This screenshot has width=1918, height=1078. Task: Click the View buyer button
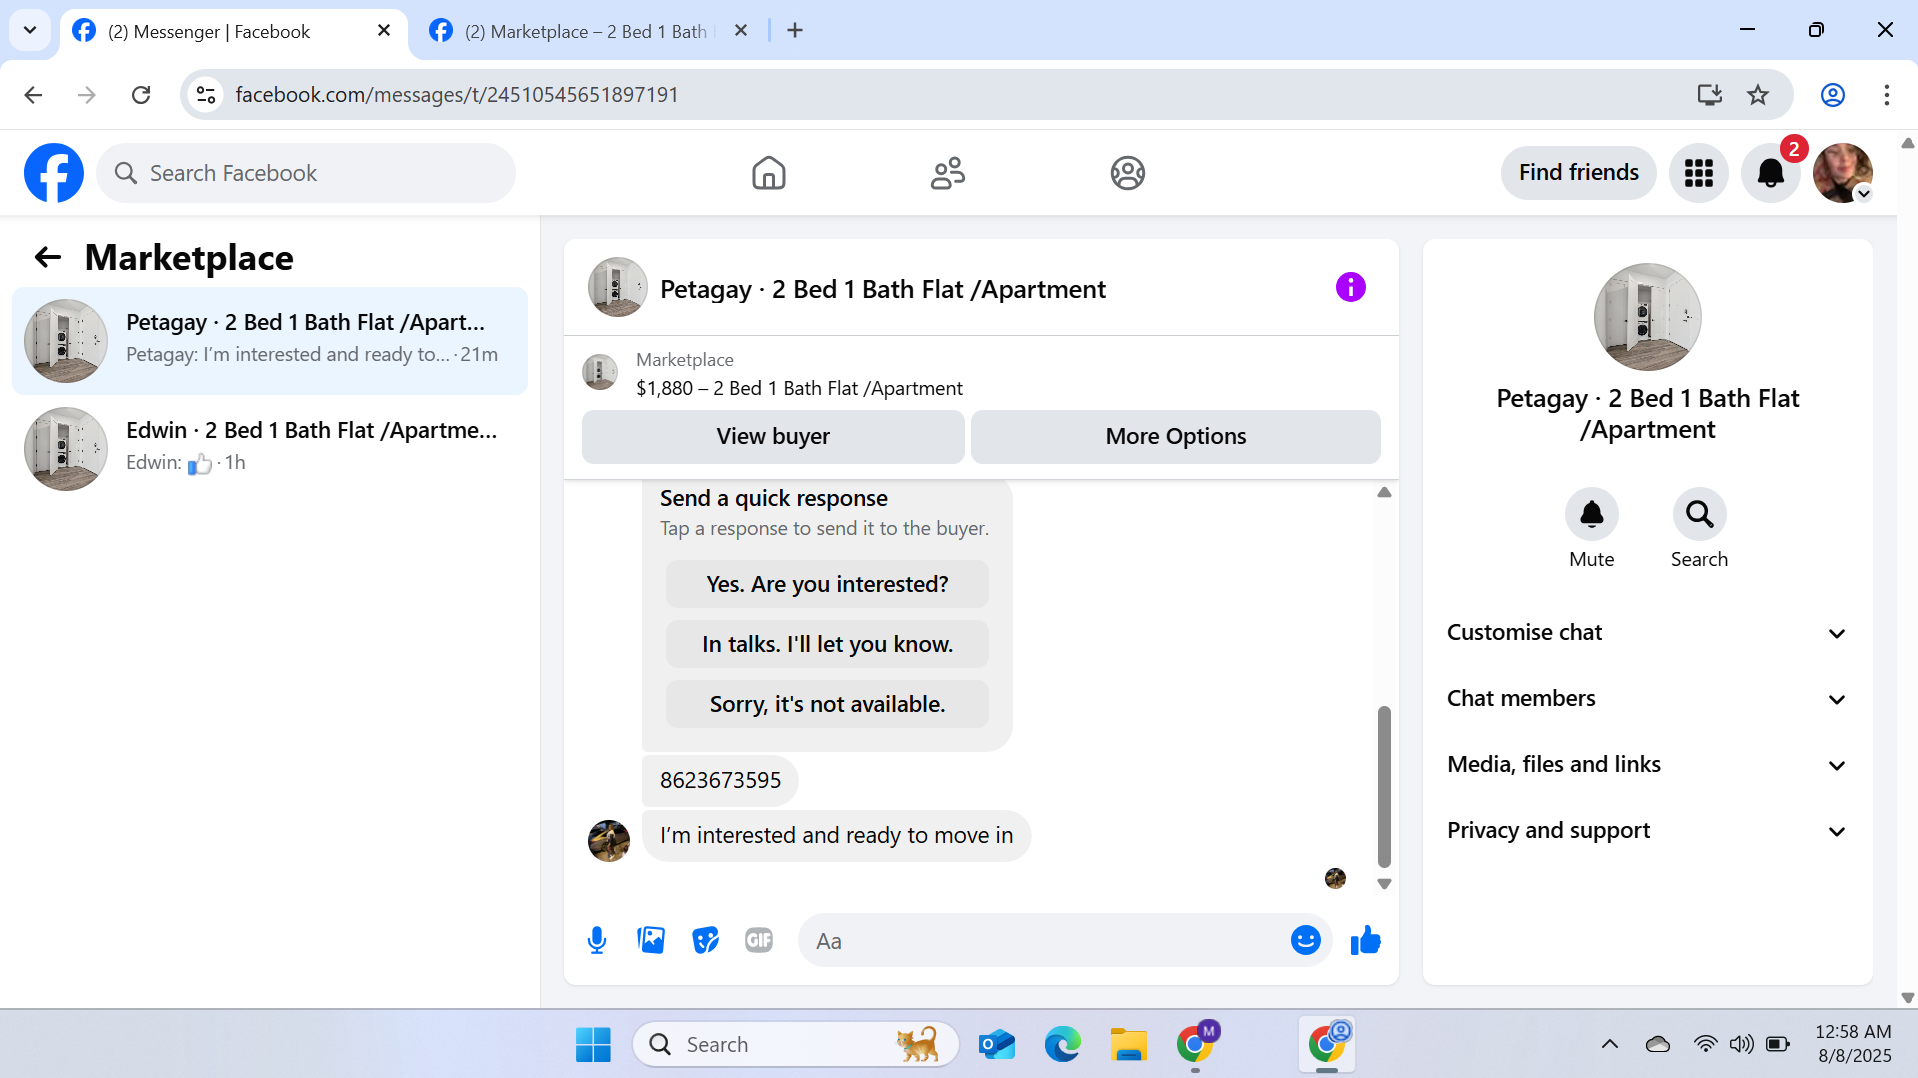pos(773,436)
